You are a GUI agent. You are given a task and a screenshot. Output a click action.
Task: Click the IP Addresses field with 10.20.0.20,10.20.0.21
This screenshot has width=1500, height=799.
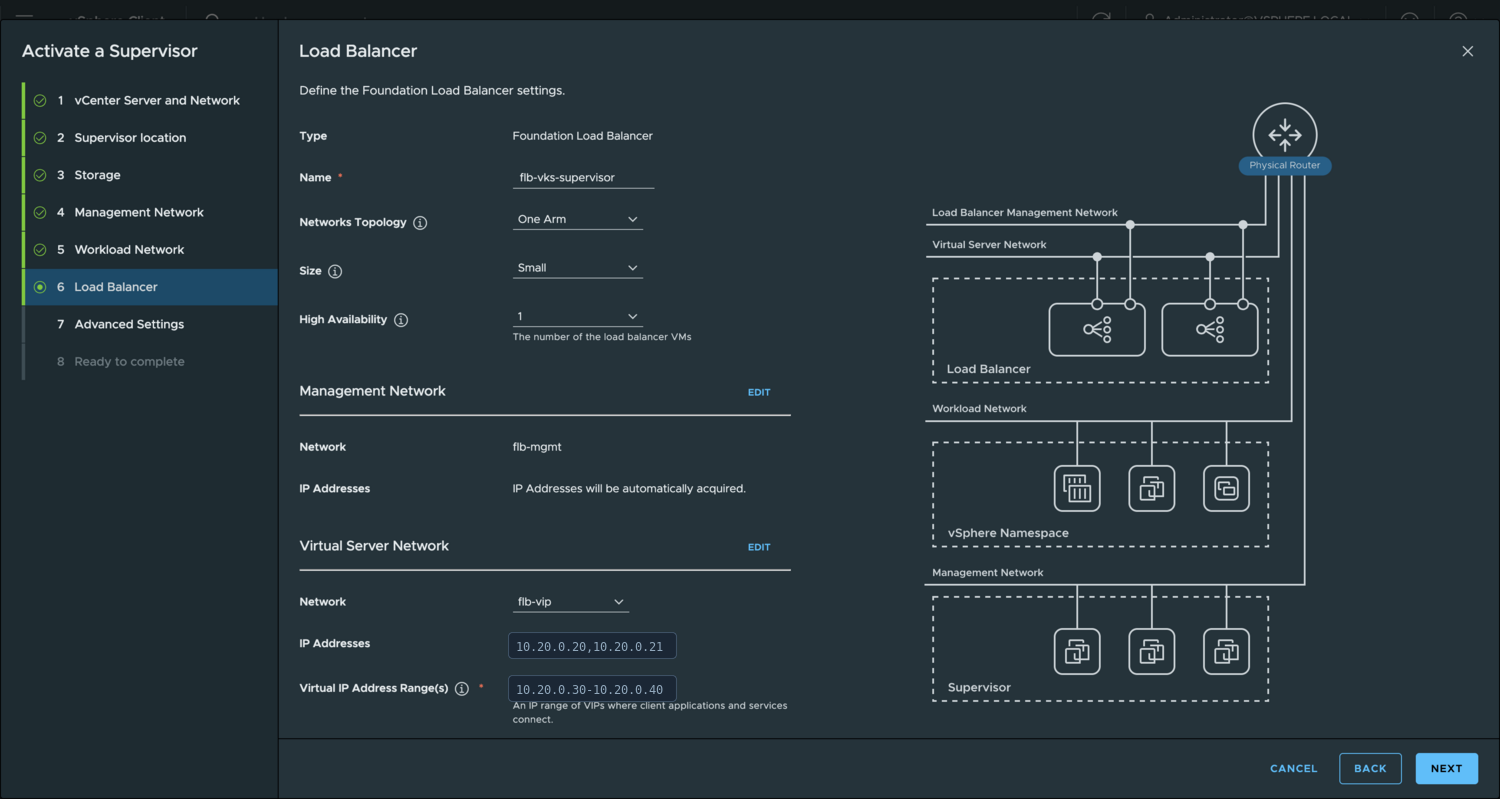tap(592, 646)
